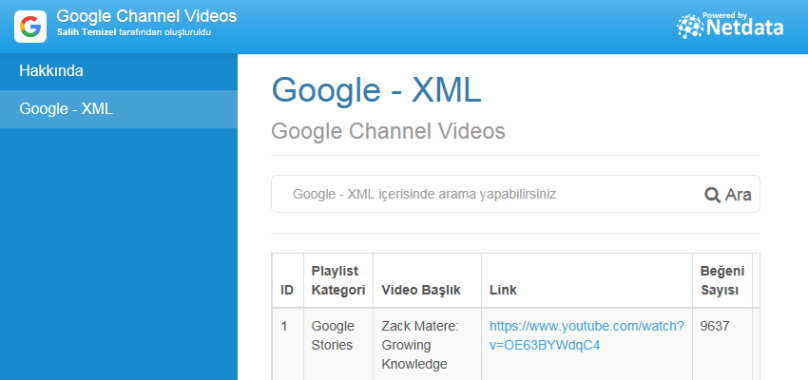Image resolution: width=808 pixels, height=380 pixels.
Task: Click the large Google - XML page heading
Action: 376,90
